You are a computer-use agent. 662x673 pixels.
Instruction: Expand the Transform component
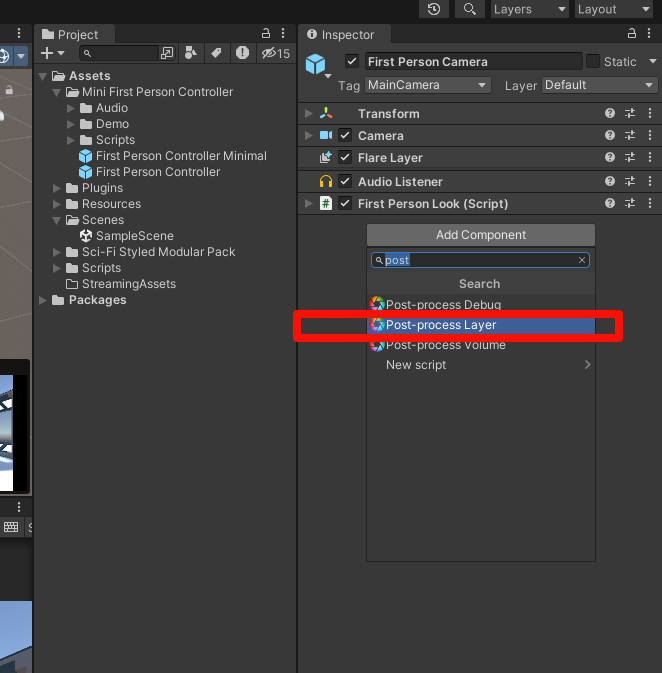(308, 113)
